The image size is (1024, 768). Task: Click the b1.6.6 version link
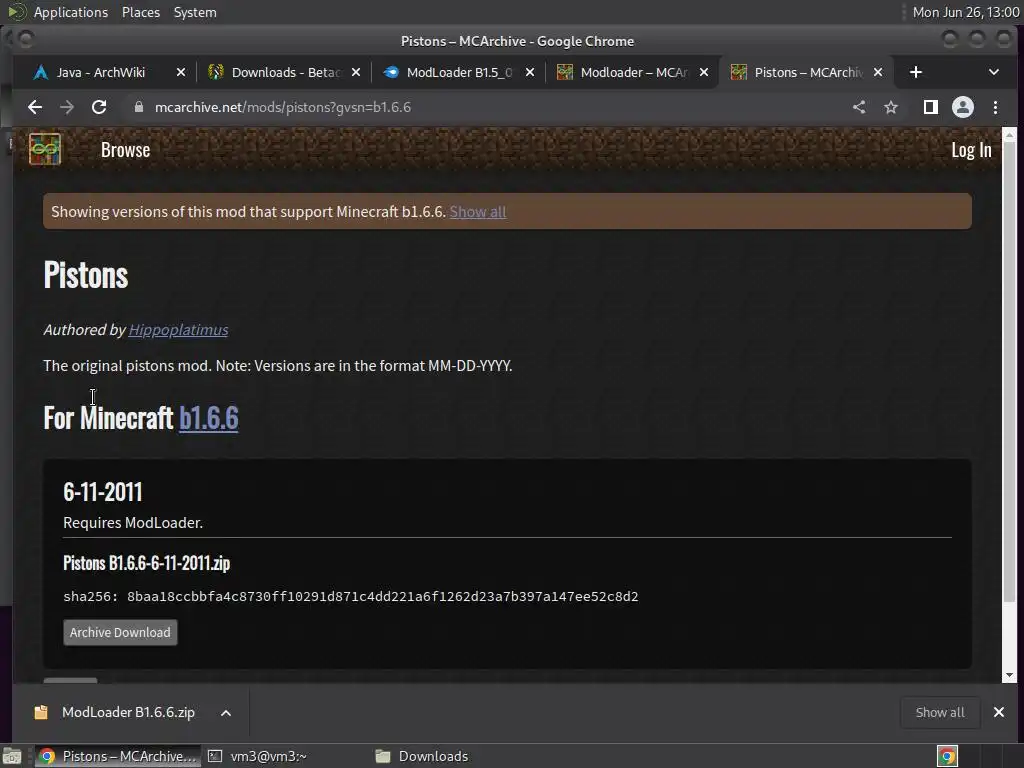pyautogui.click(x=208, y=418)
